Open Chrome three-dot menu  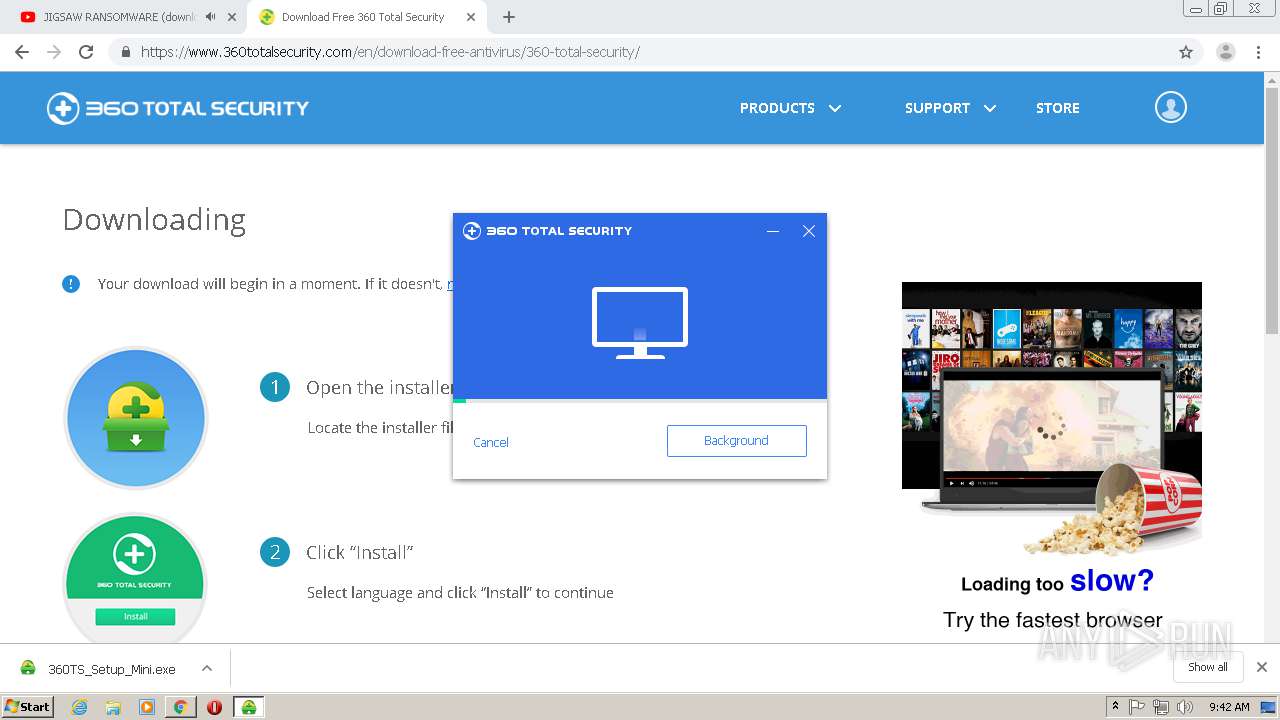pos(1258,52)
